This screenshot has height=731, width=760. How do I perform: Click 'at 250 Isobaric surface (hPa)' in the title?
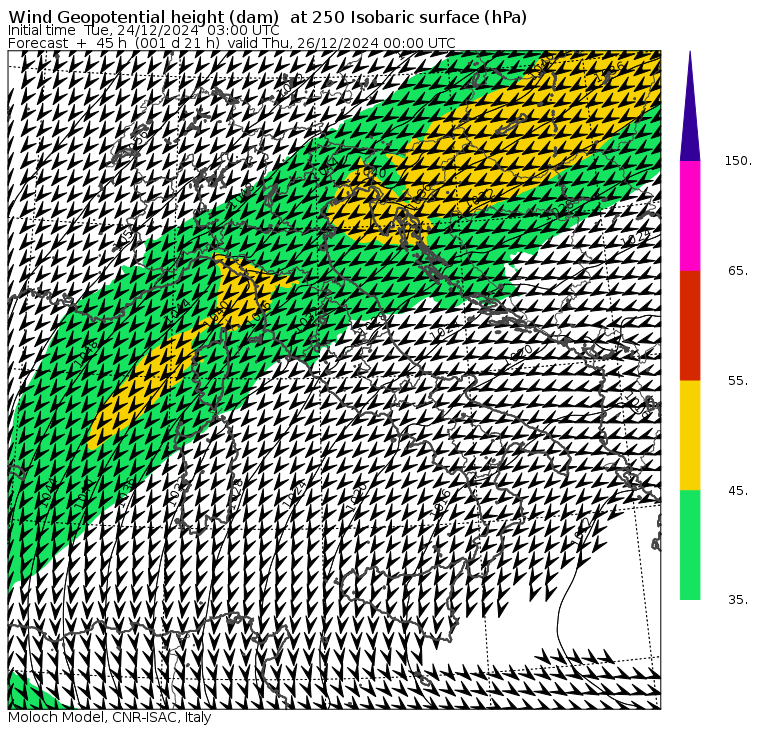[408, 17]
